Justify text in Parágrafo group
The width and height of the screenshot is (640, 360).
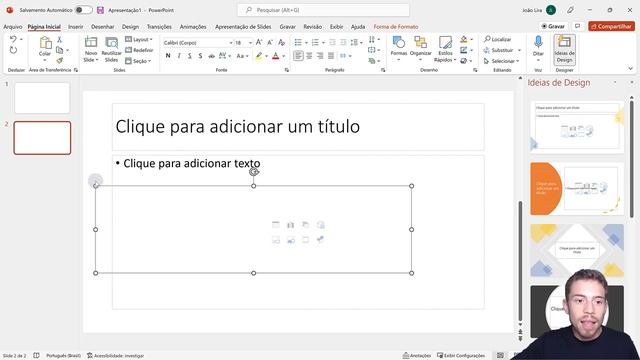[331, 56]
